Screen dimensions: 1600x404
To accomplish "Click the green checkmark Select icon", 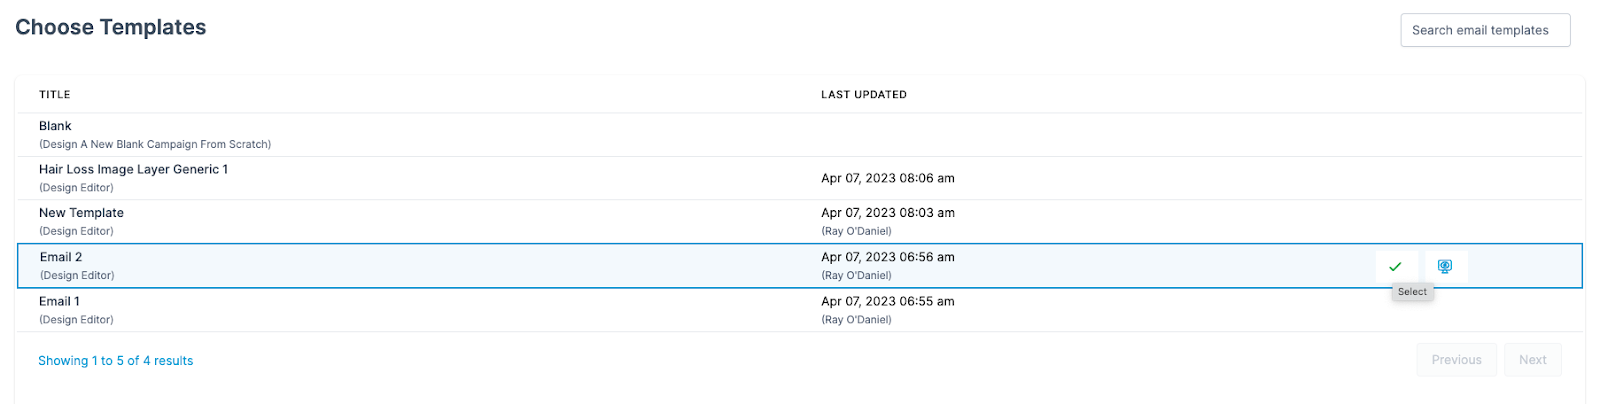I will point(1395,266).
